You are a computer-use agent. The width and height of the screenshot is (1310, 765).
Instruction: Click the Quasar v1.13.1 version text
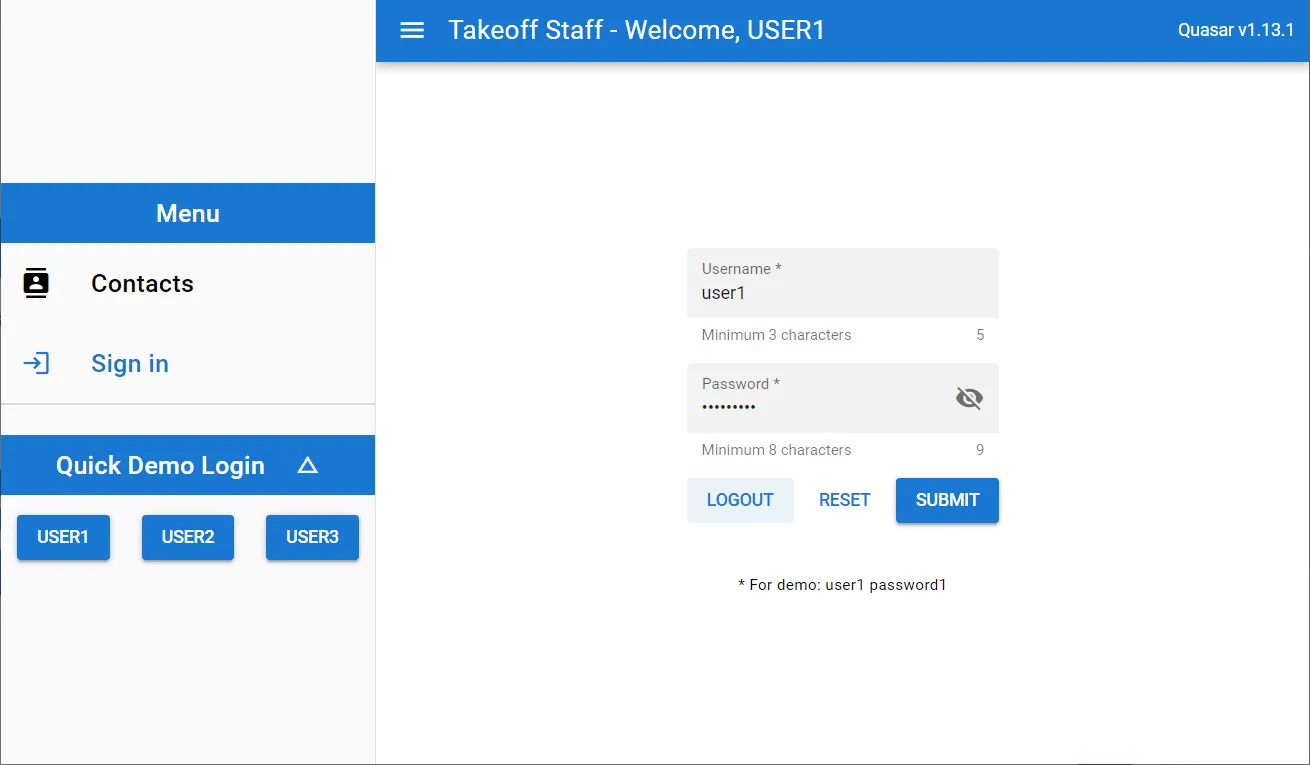[x=1236, y=30]
